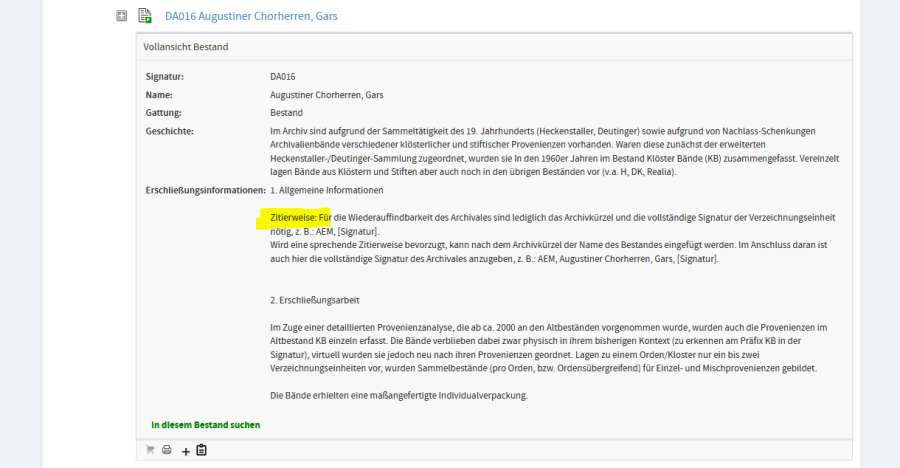This screenshot has height=468, width=900.
Task: Click the 'Geschichte:' field label
Action: [x=170, y=131]
